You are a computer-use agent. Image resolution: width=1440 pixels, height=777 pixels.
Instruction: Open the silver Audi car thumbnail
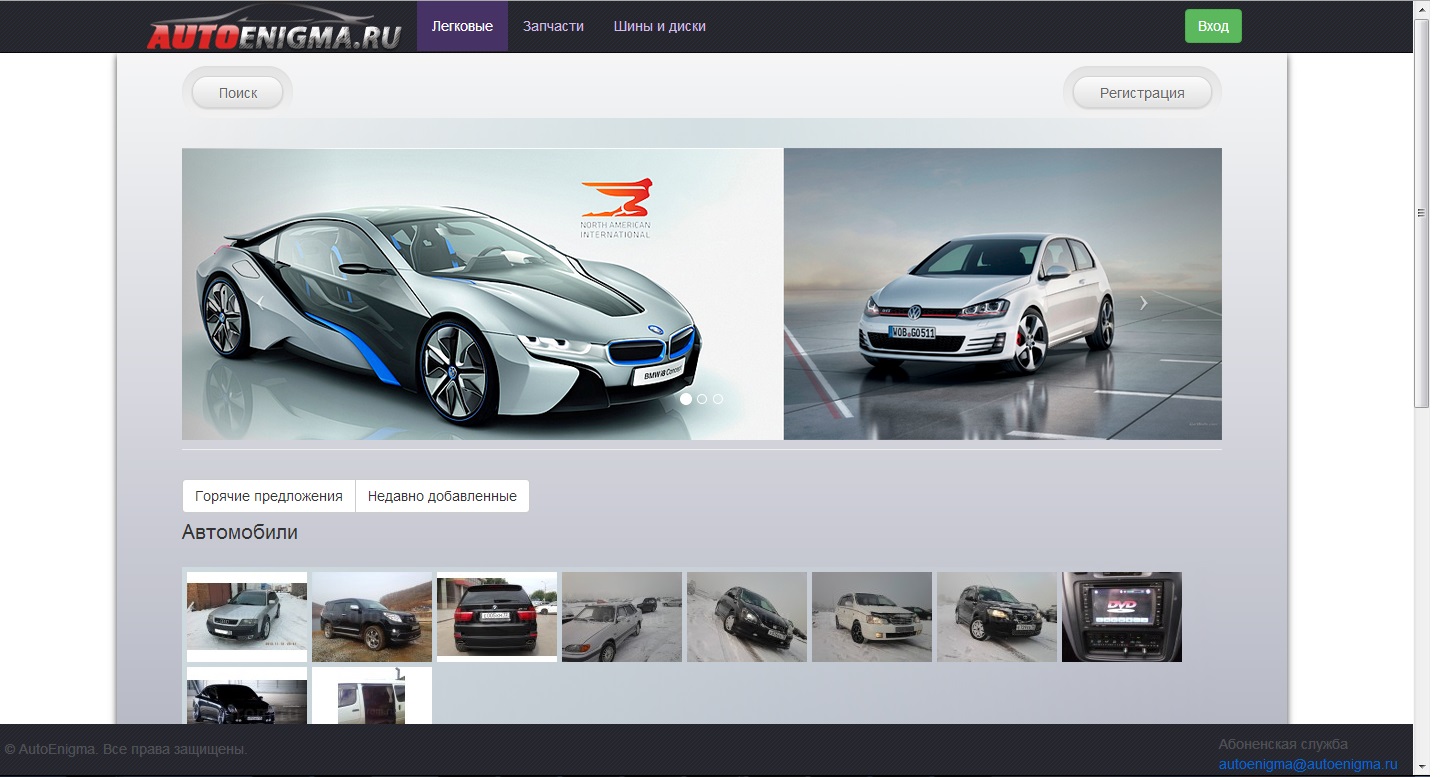247,617
